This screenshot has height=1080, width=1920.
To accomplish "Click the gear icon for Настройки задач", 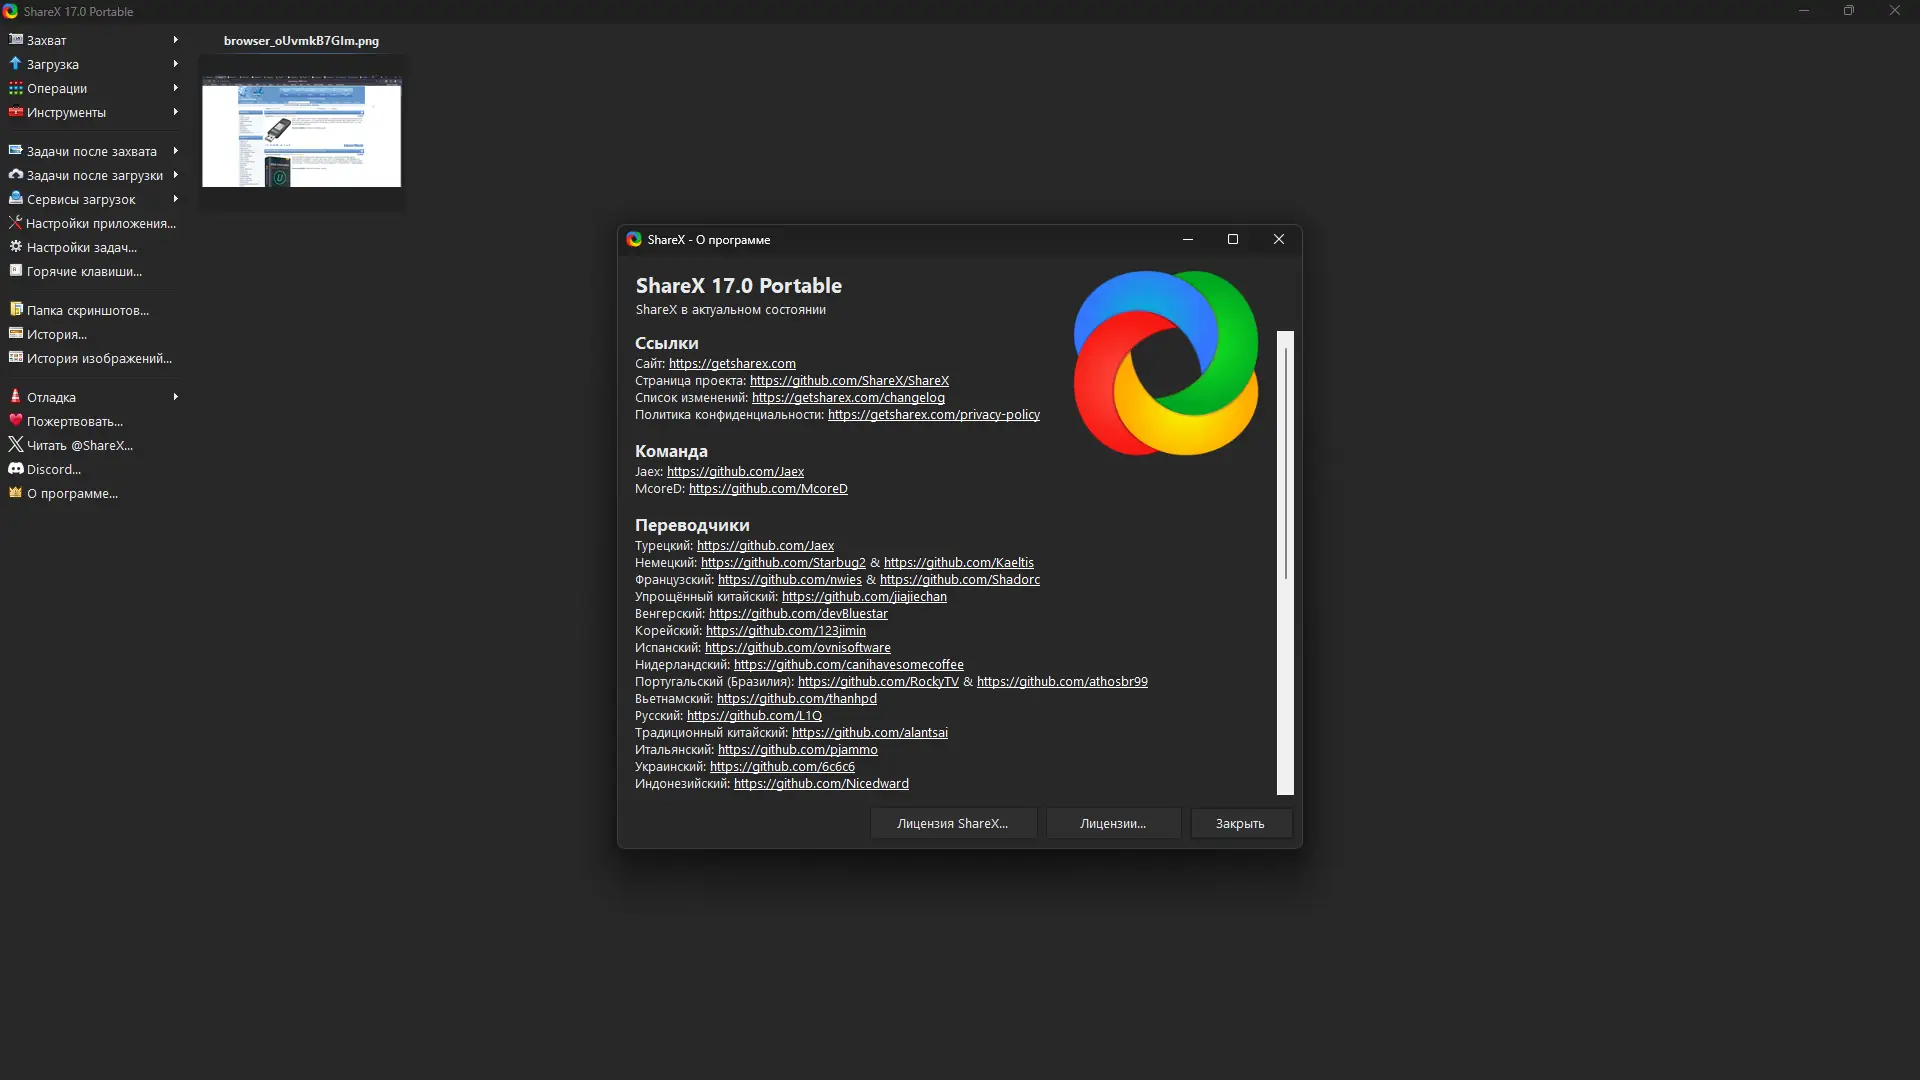I will 15,247.
